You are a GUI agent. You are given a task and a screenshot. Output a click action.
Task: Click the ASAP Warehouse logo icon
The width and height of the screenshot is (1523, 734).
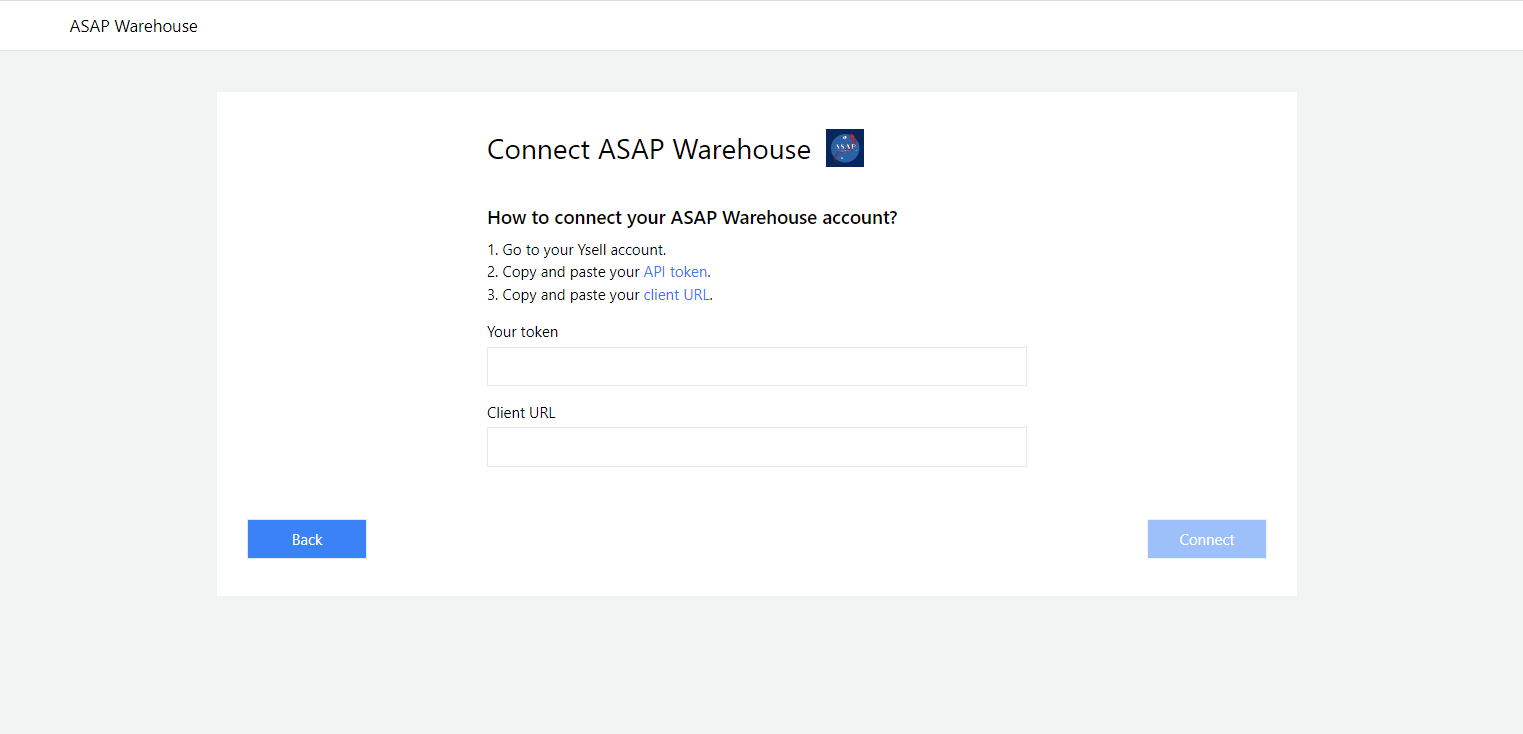click(845, 148)
